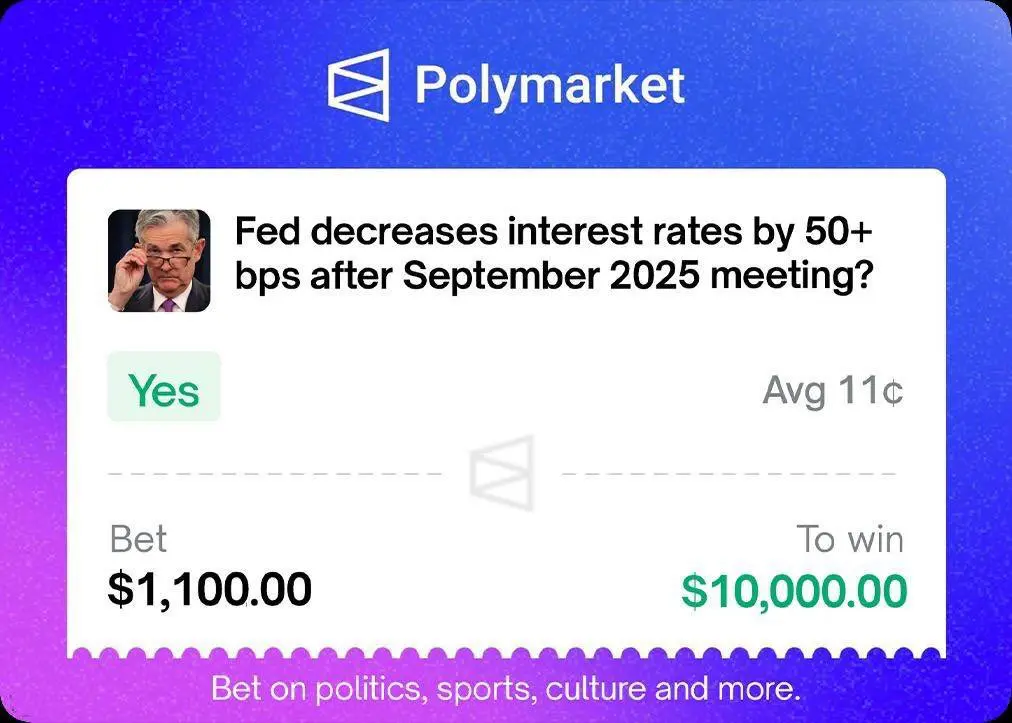Click the word "sports" in the tagline
The height and width of the screenshot is (723, 1012).
[488, 690]
